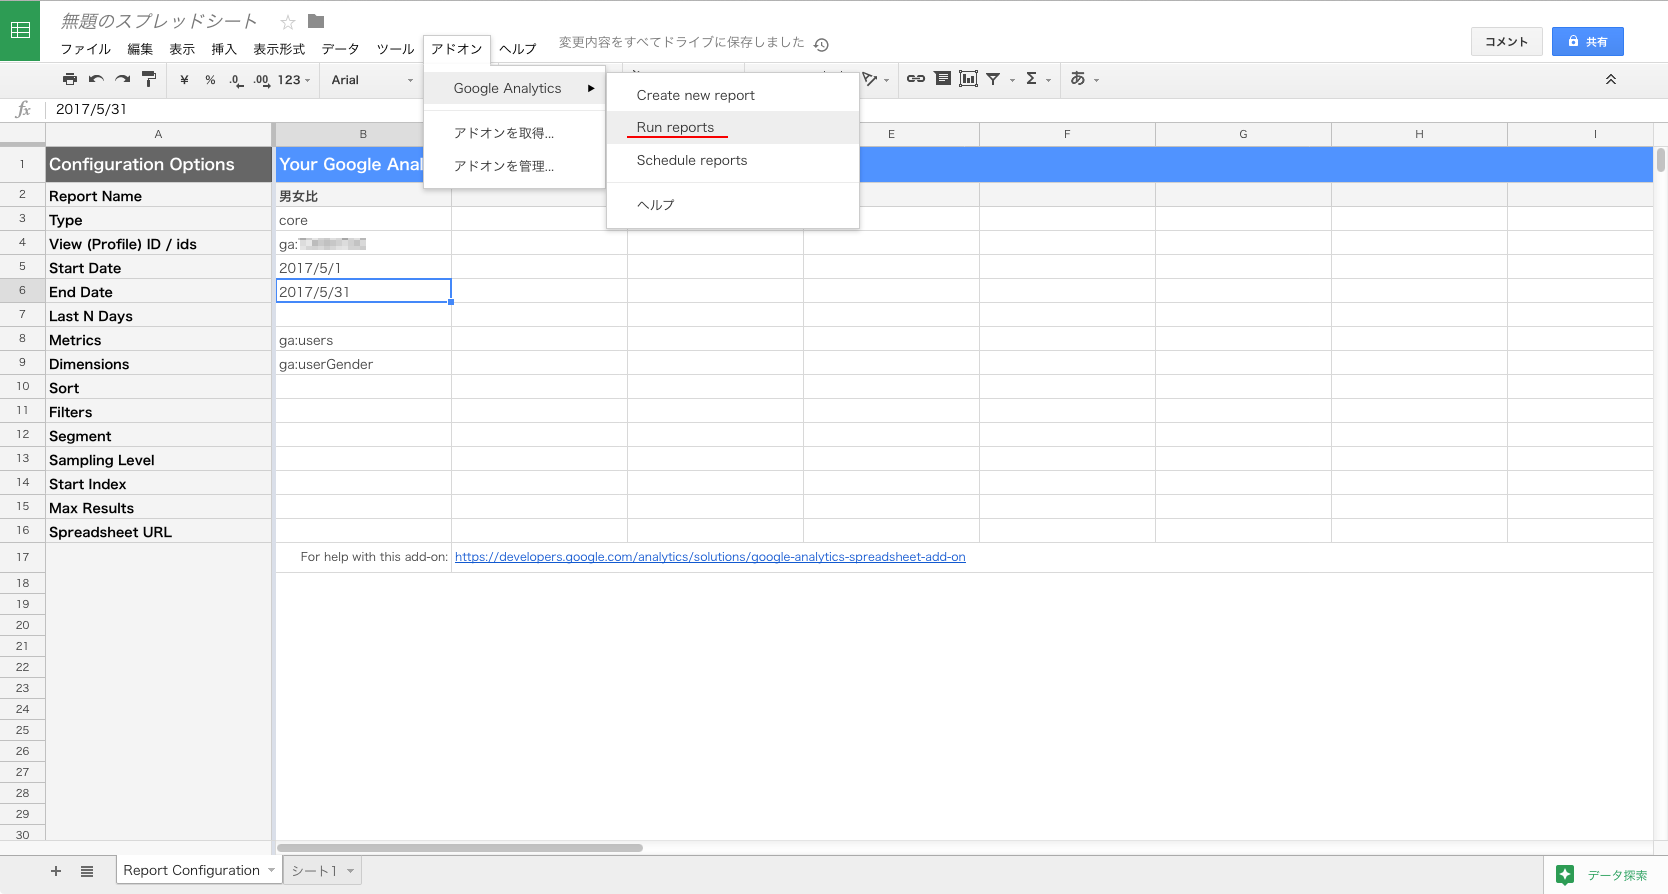The width and height of the screenshot is (1668, 894).
Task: Select the cell containing ga:userGender
Action: (x=363, y=364)
